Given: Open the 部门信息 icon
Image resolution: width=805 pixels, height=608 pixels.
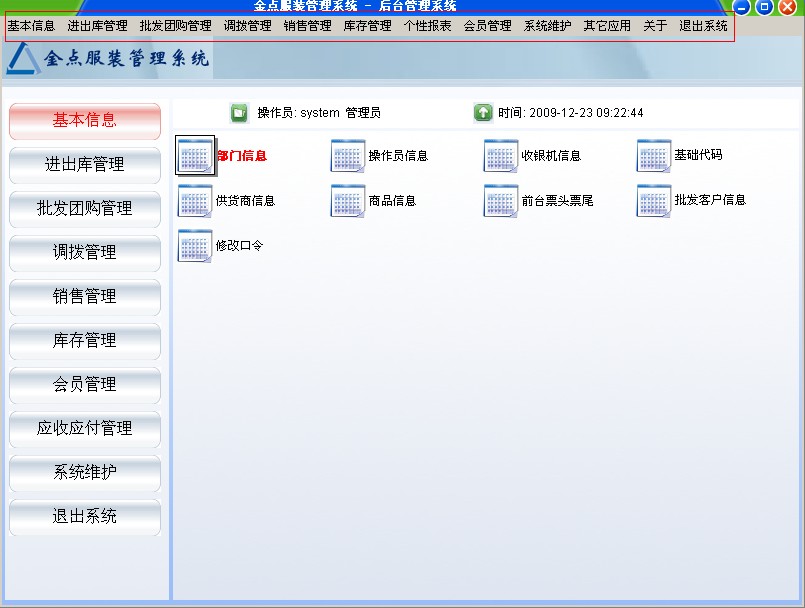Looking at the screenshot, I should coord(195,156).
